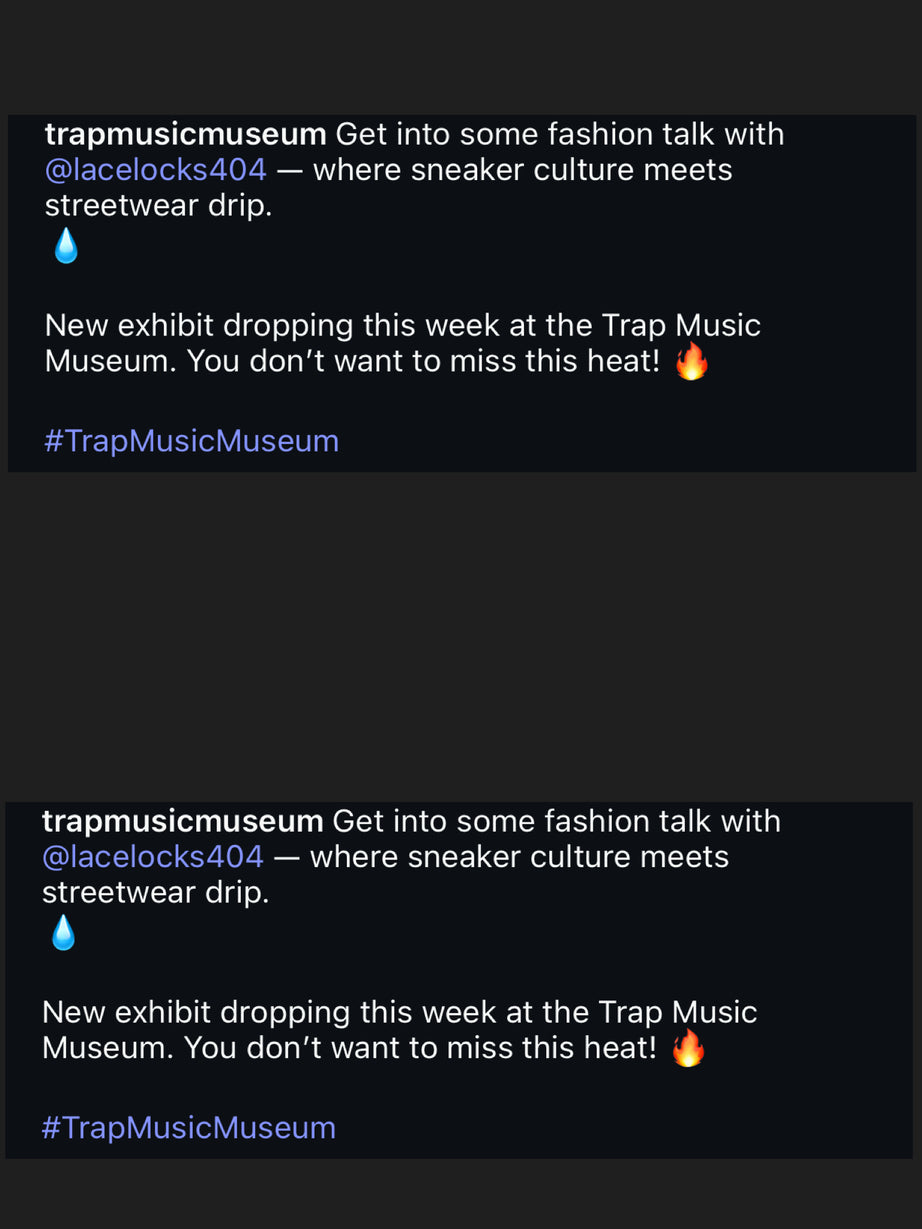Click 'streetwear drip.' text in first caption
The height and width of the screenshot is (1229, 922).
pos(158,207)
